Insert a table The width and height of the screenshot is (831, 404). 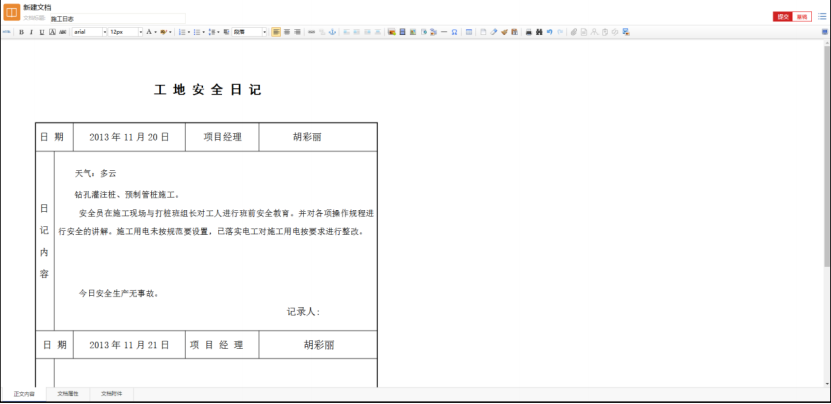pyautogui.click(x=469, y=32)
